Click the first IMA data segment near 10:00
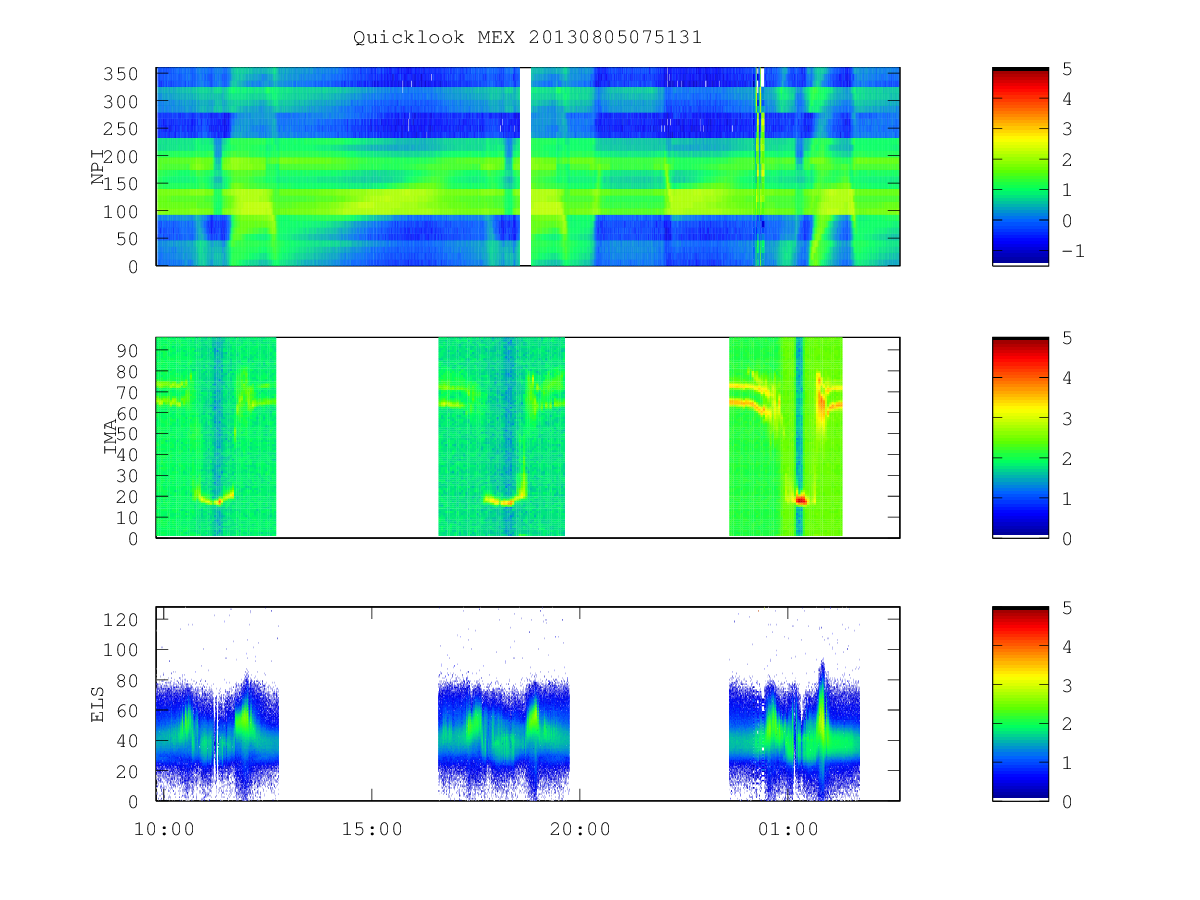 [216, 437]
